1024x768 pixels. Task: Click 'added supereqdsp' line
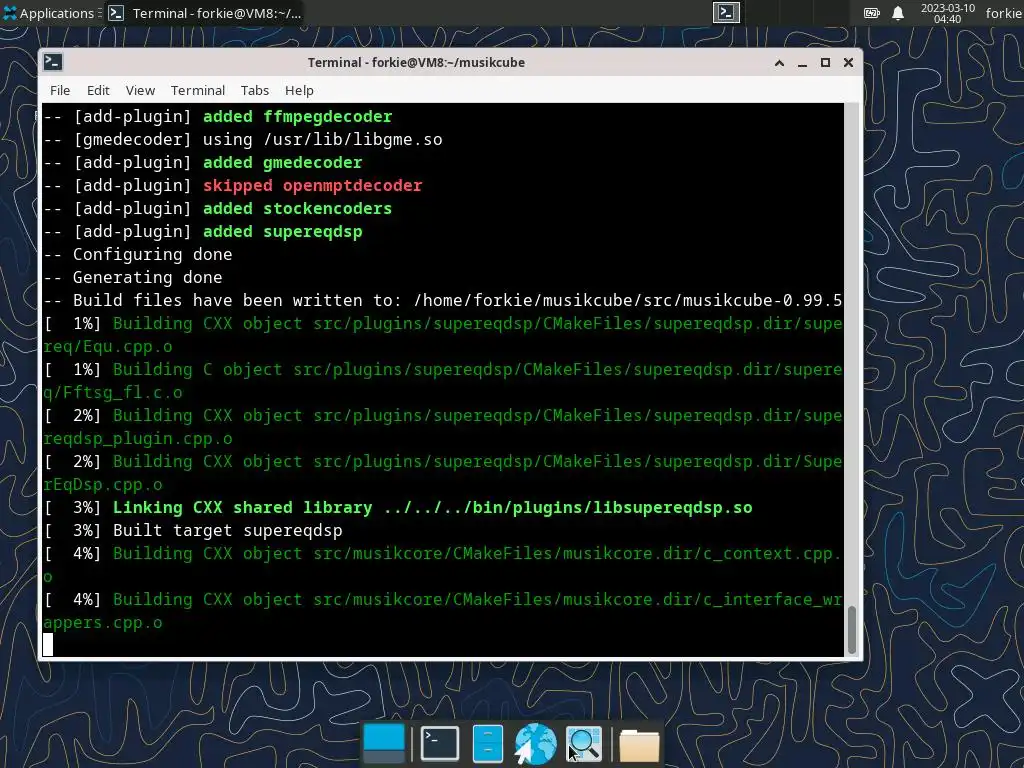(x=202, y=231)
